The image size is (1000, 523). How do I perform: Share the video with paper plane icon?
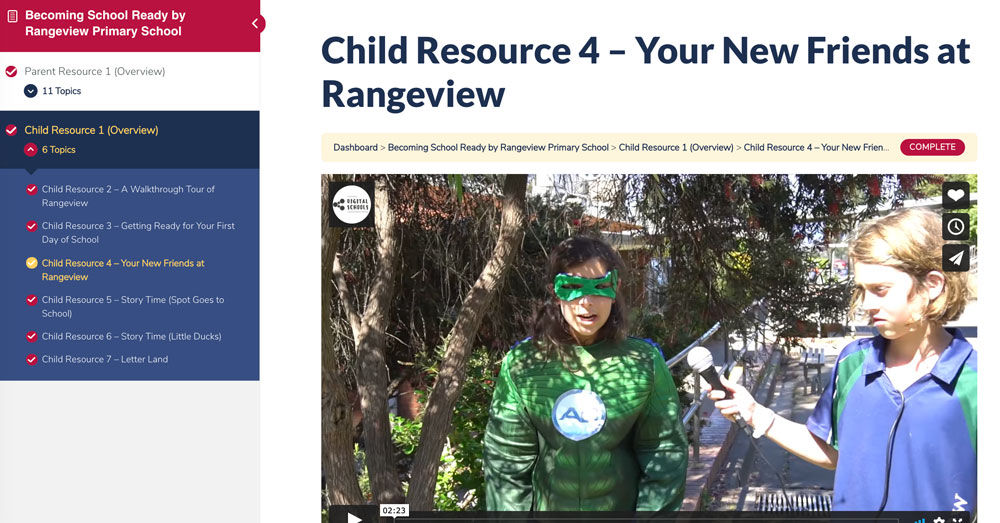(x=955, y=258)
